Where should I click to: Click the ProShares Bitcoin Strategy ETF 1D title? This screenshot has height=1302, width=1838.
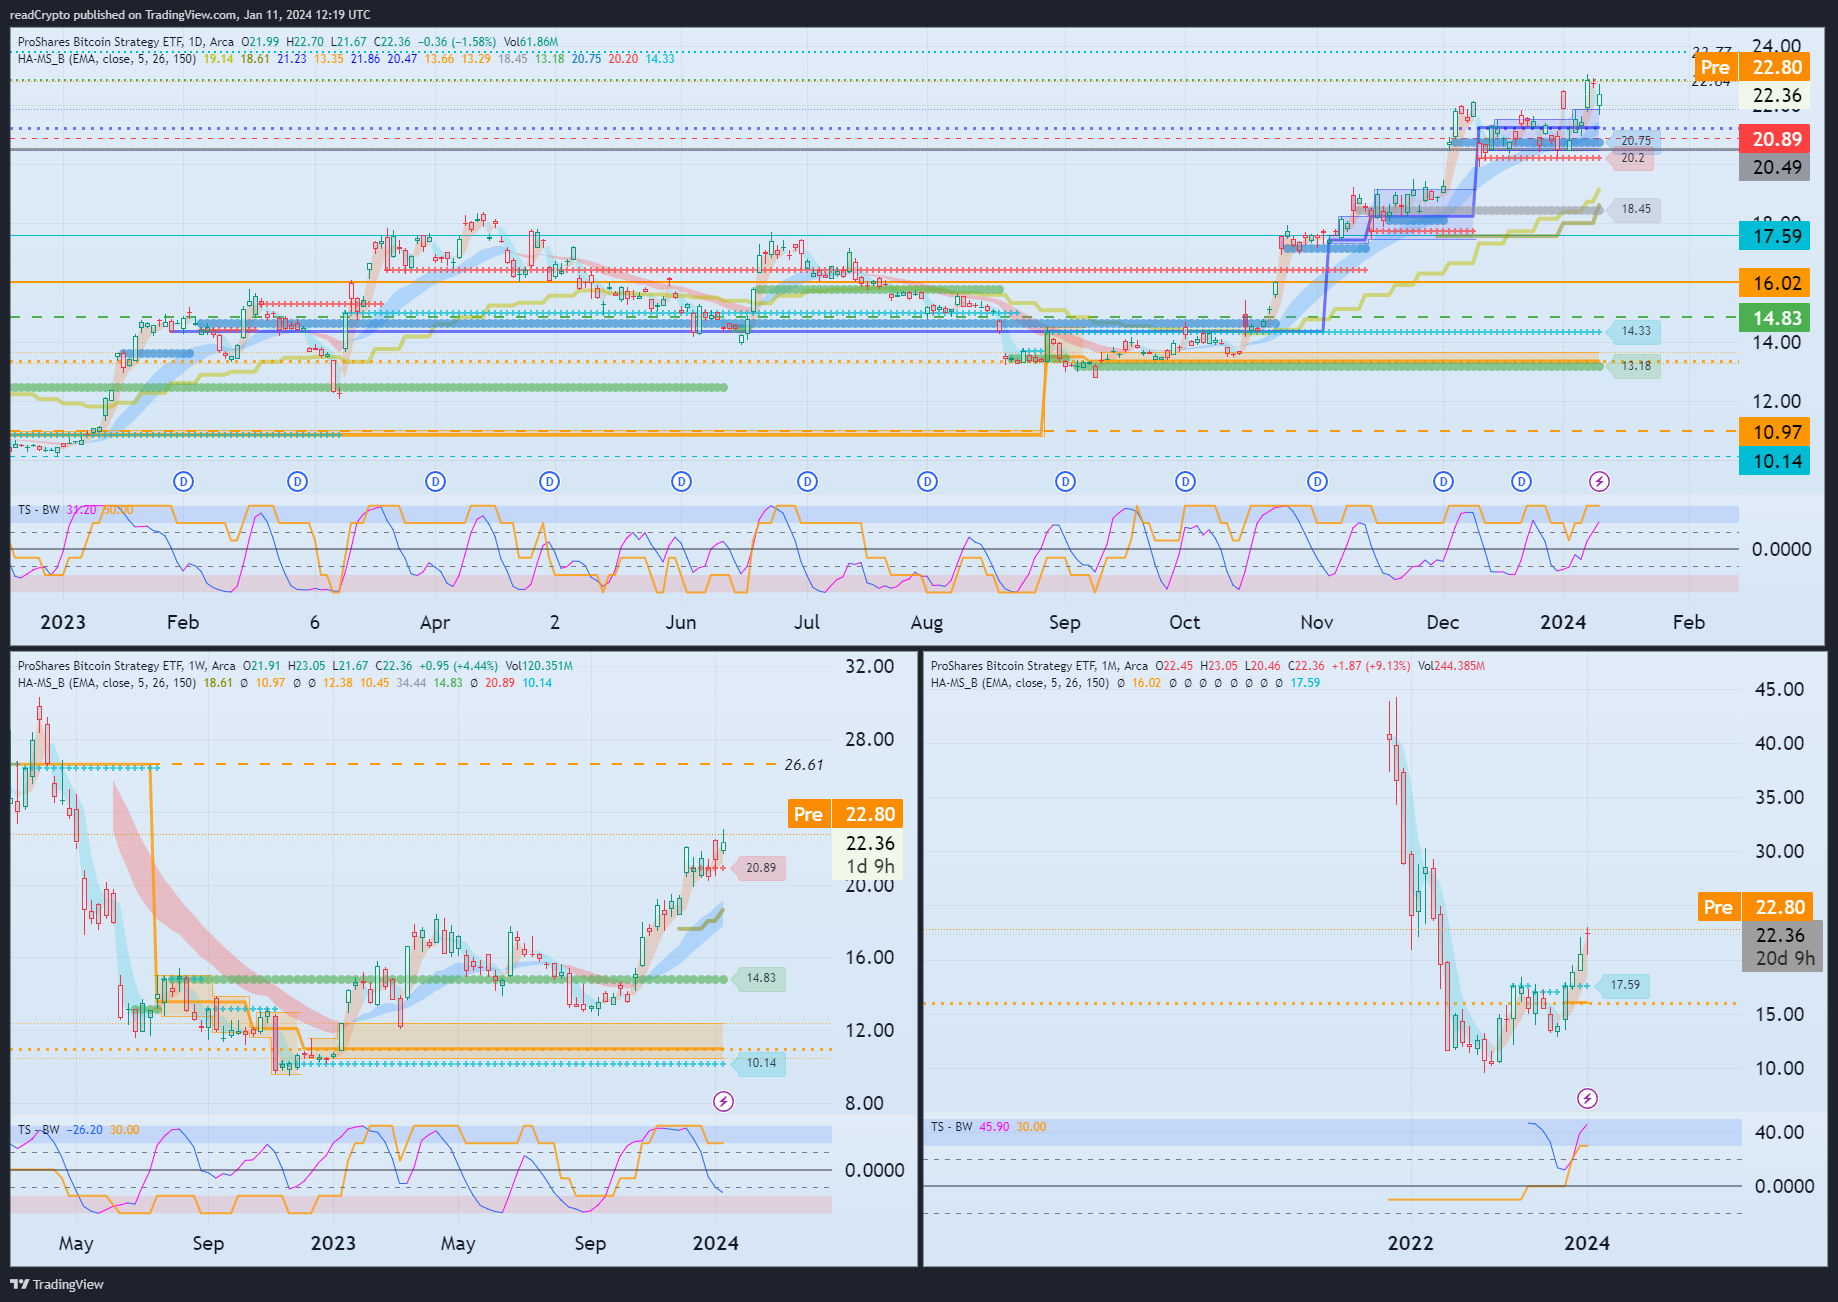[126, 42]
